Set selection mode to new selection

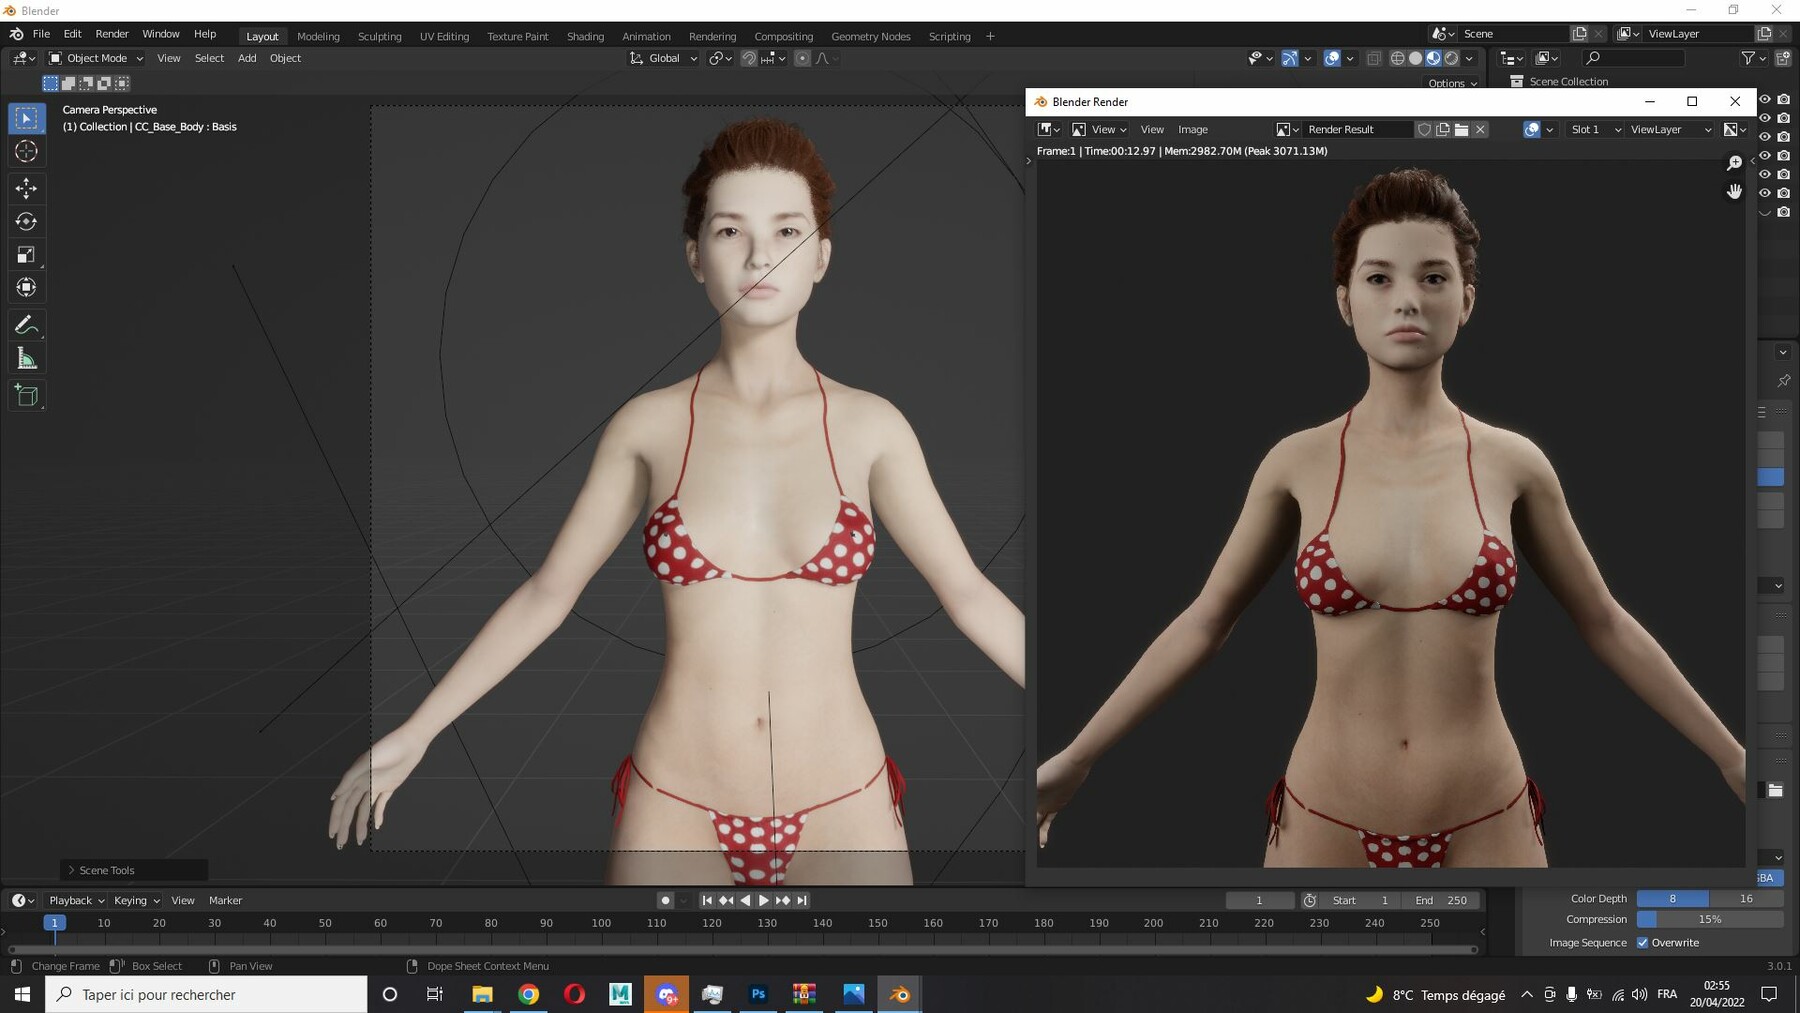click(x=50, y=83)
